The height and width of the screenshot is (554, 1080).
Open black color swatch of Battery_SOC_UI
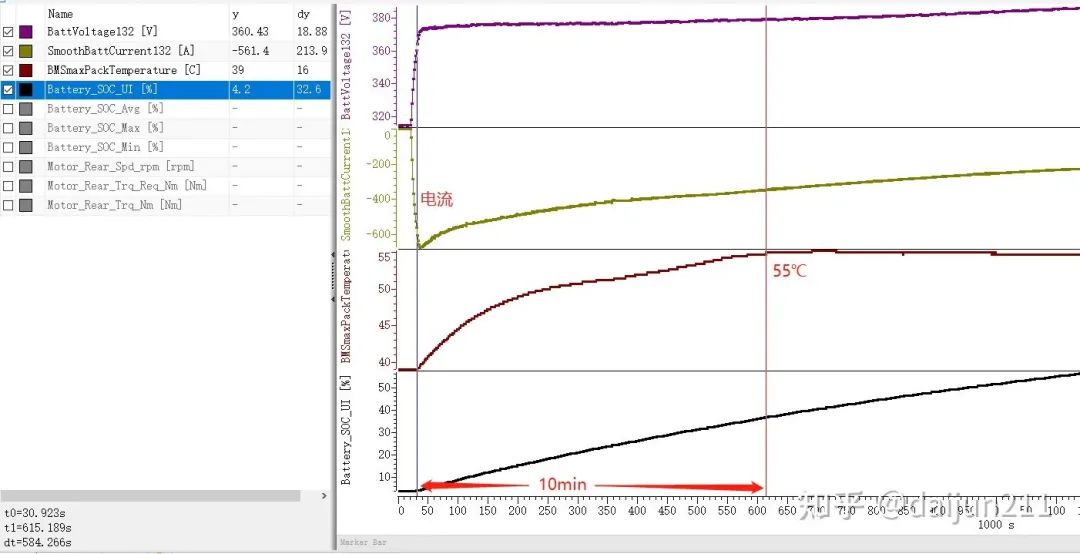(25, 90)
